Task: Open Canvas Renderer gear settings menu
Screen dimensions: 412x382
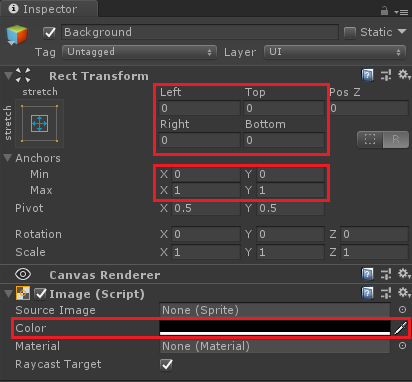Action: 404,274
